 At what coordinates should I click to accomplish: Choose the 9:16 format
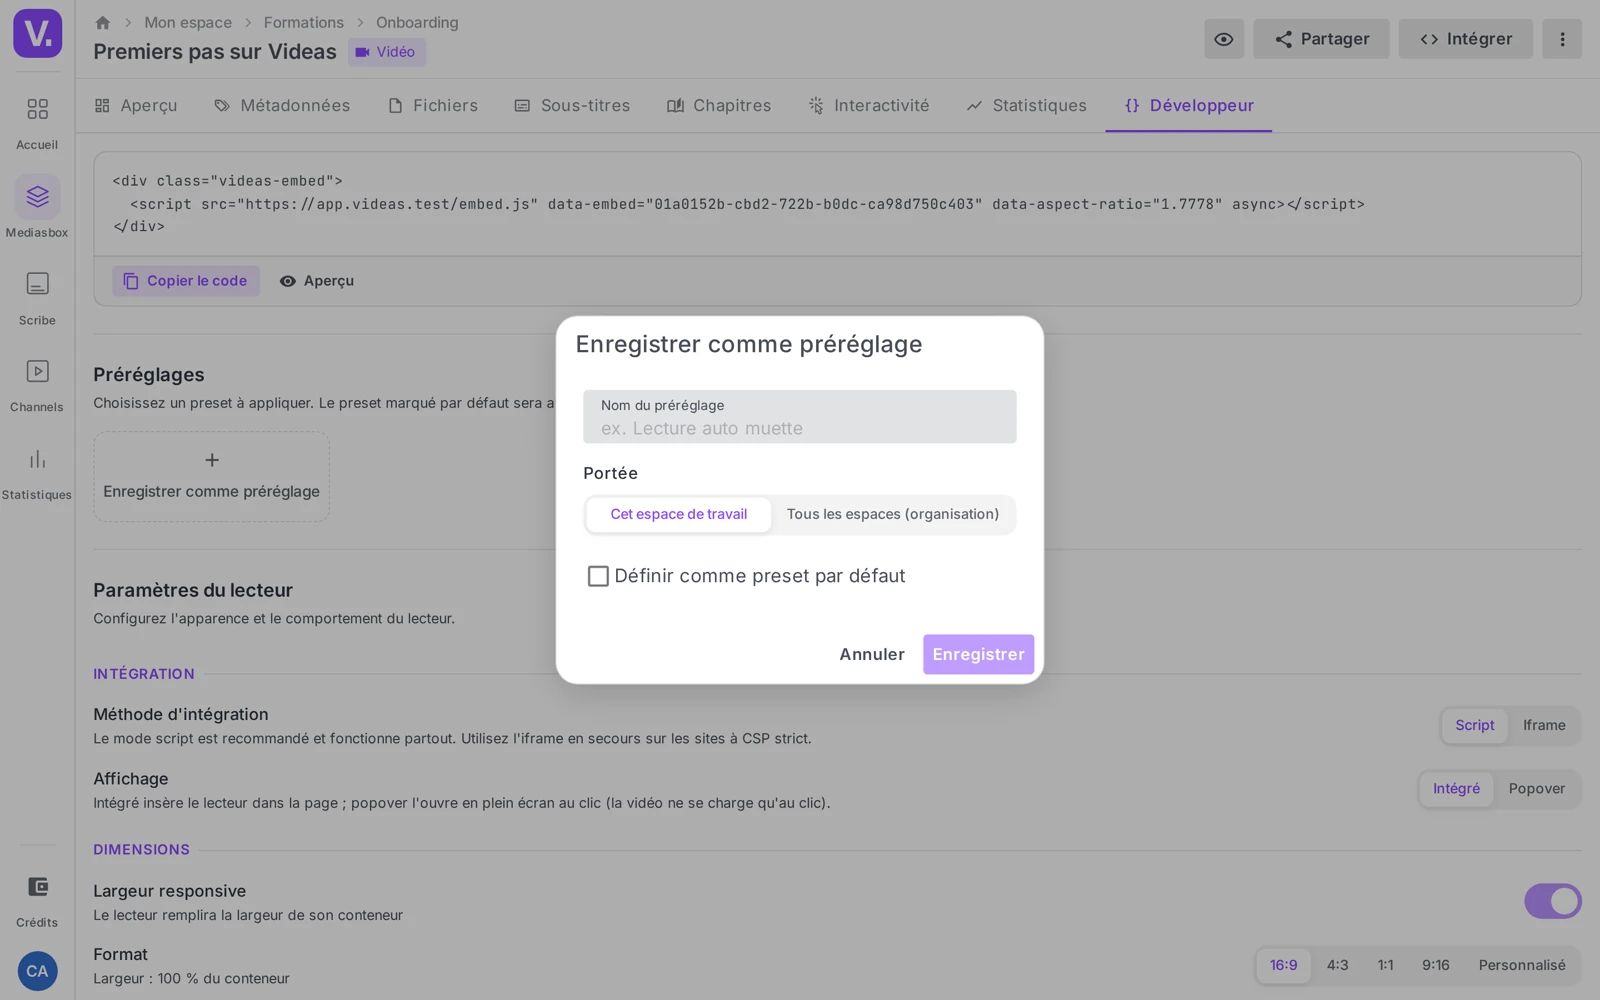1435,965
